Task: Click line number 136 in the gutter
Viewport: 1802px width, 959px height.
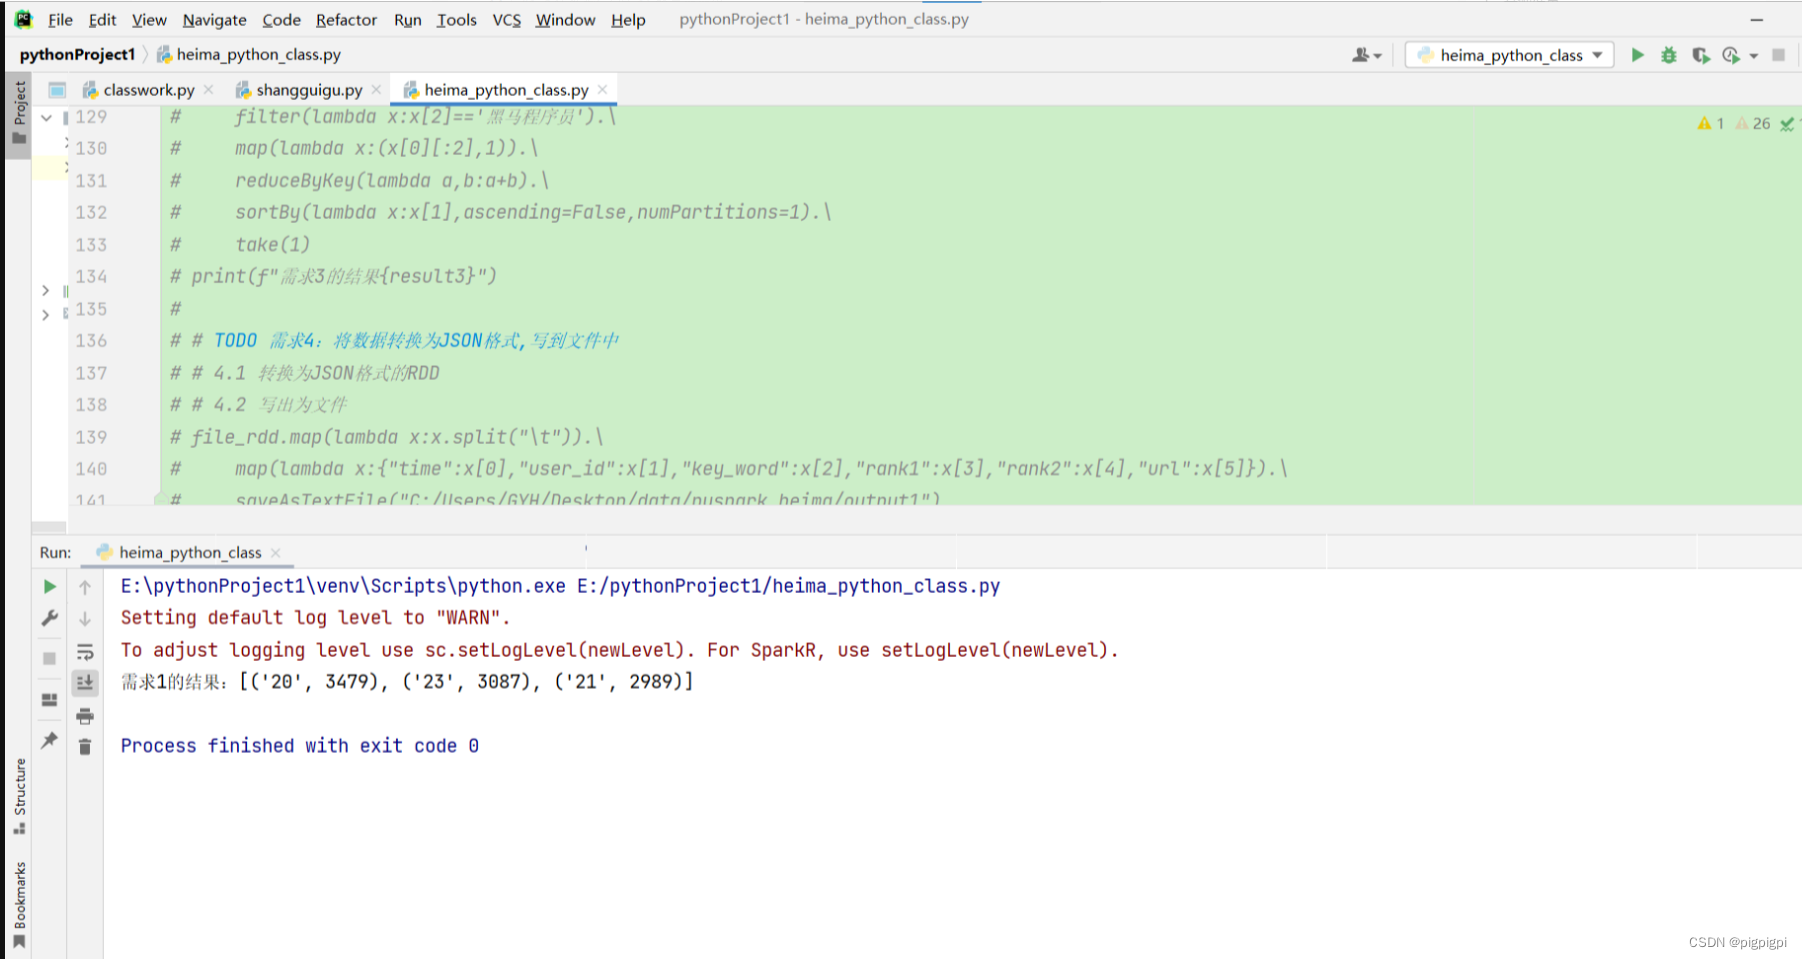Action: (x=91, y=341)
